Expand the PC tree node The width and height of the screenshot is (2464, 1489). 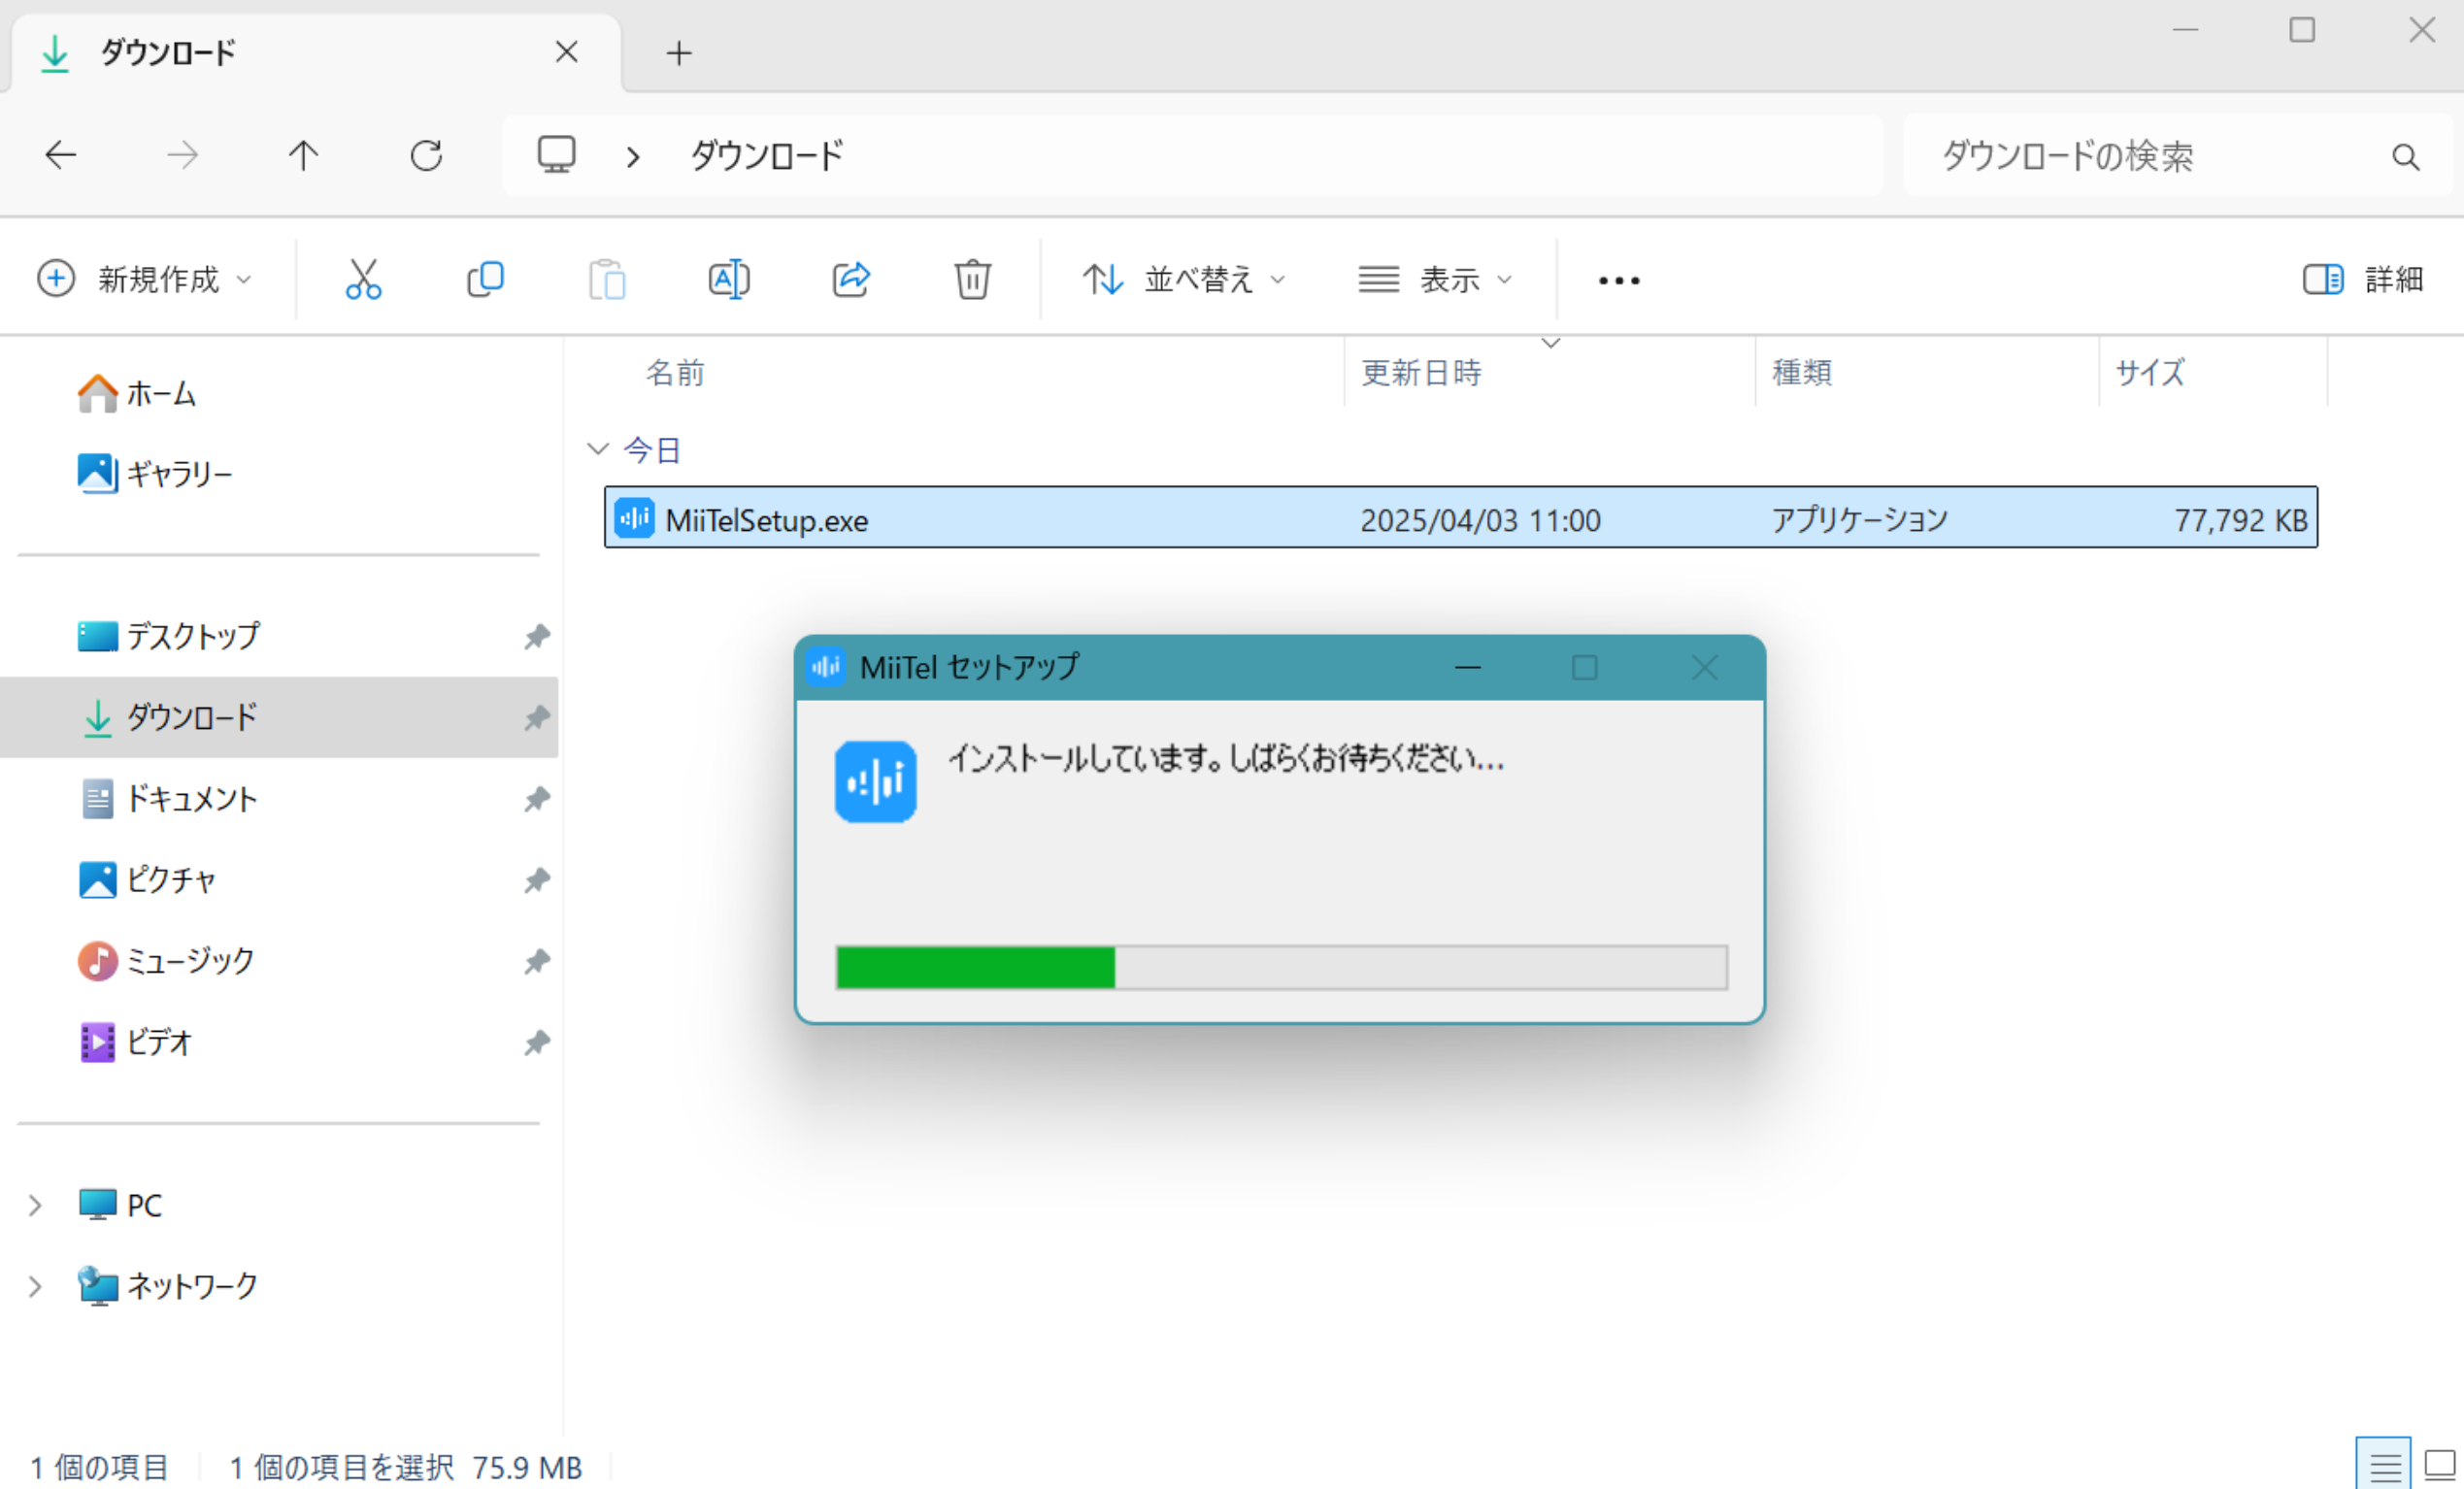[35, 1205]
